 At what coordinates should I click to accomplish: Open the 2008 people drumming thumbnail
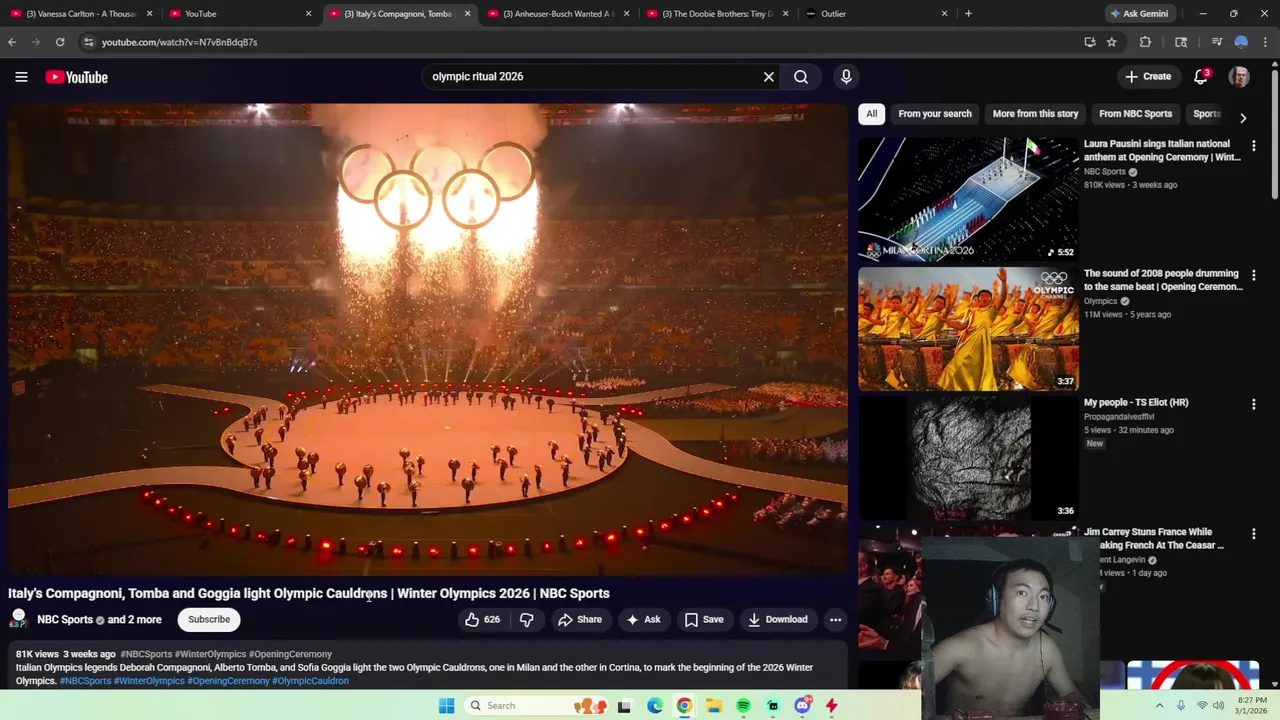pyautogui.click(x=968, y=328)
